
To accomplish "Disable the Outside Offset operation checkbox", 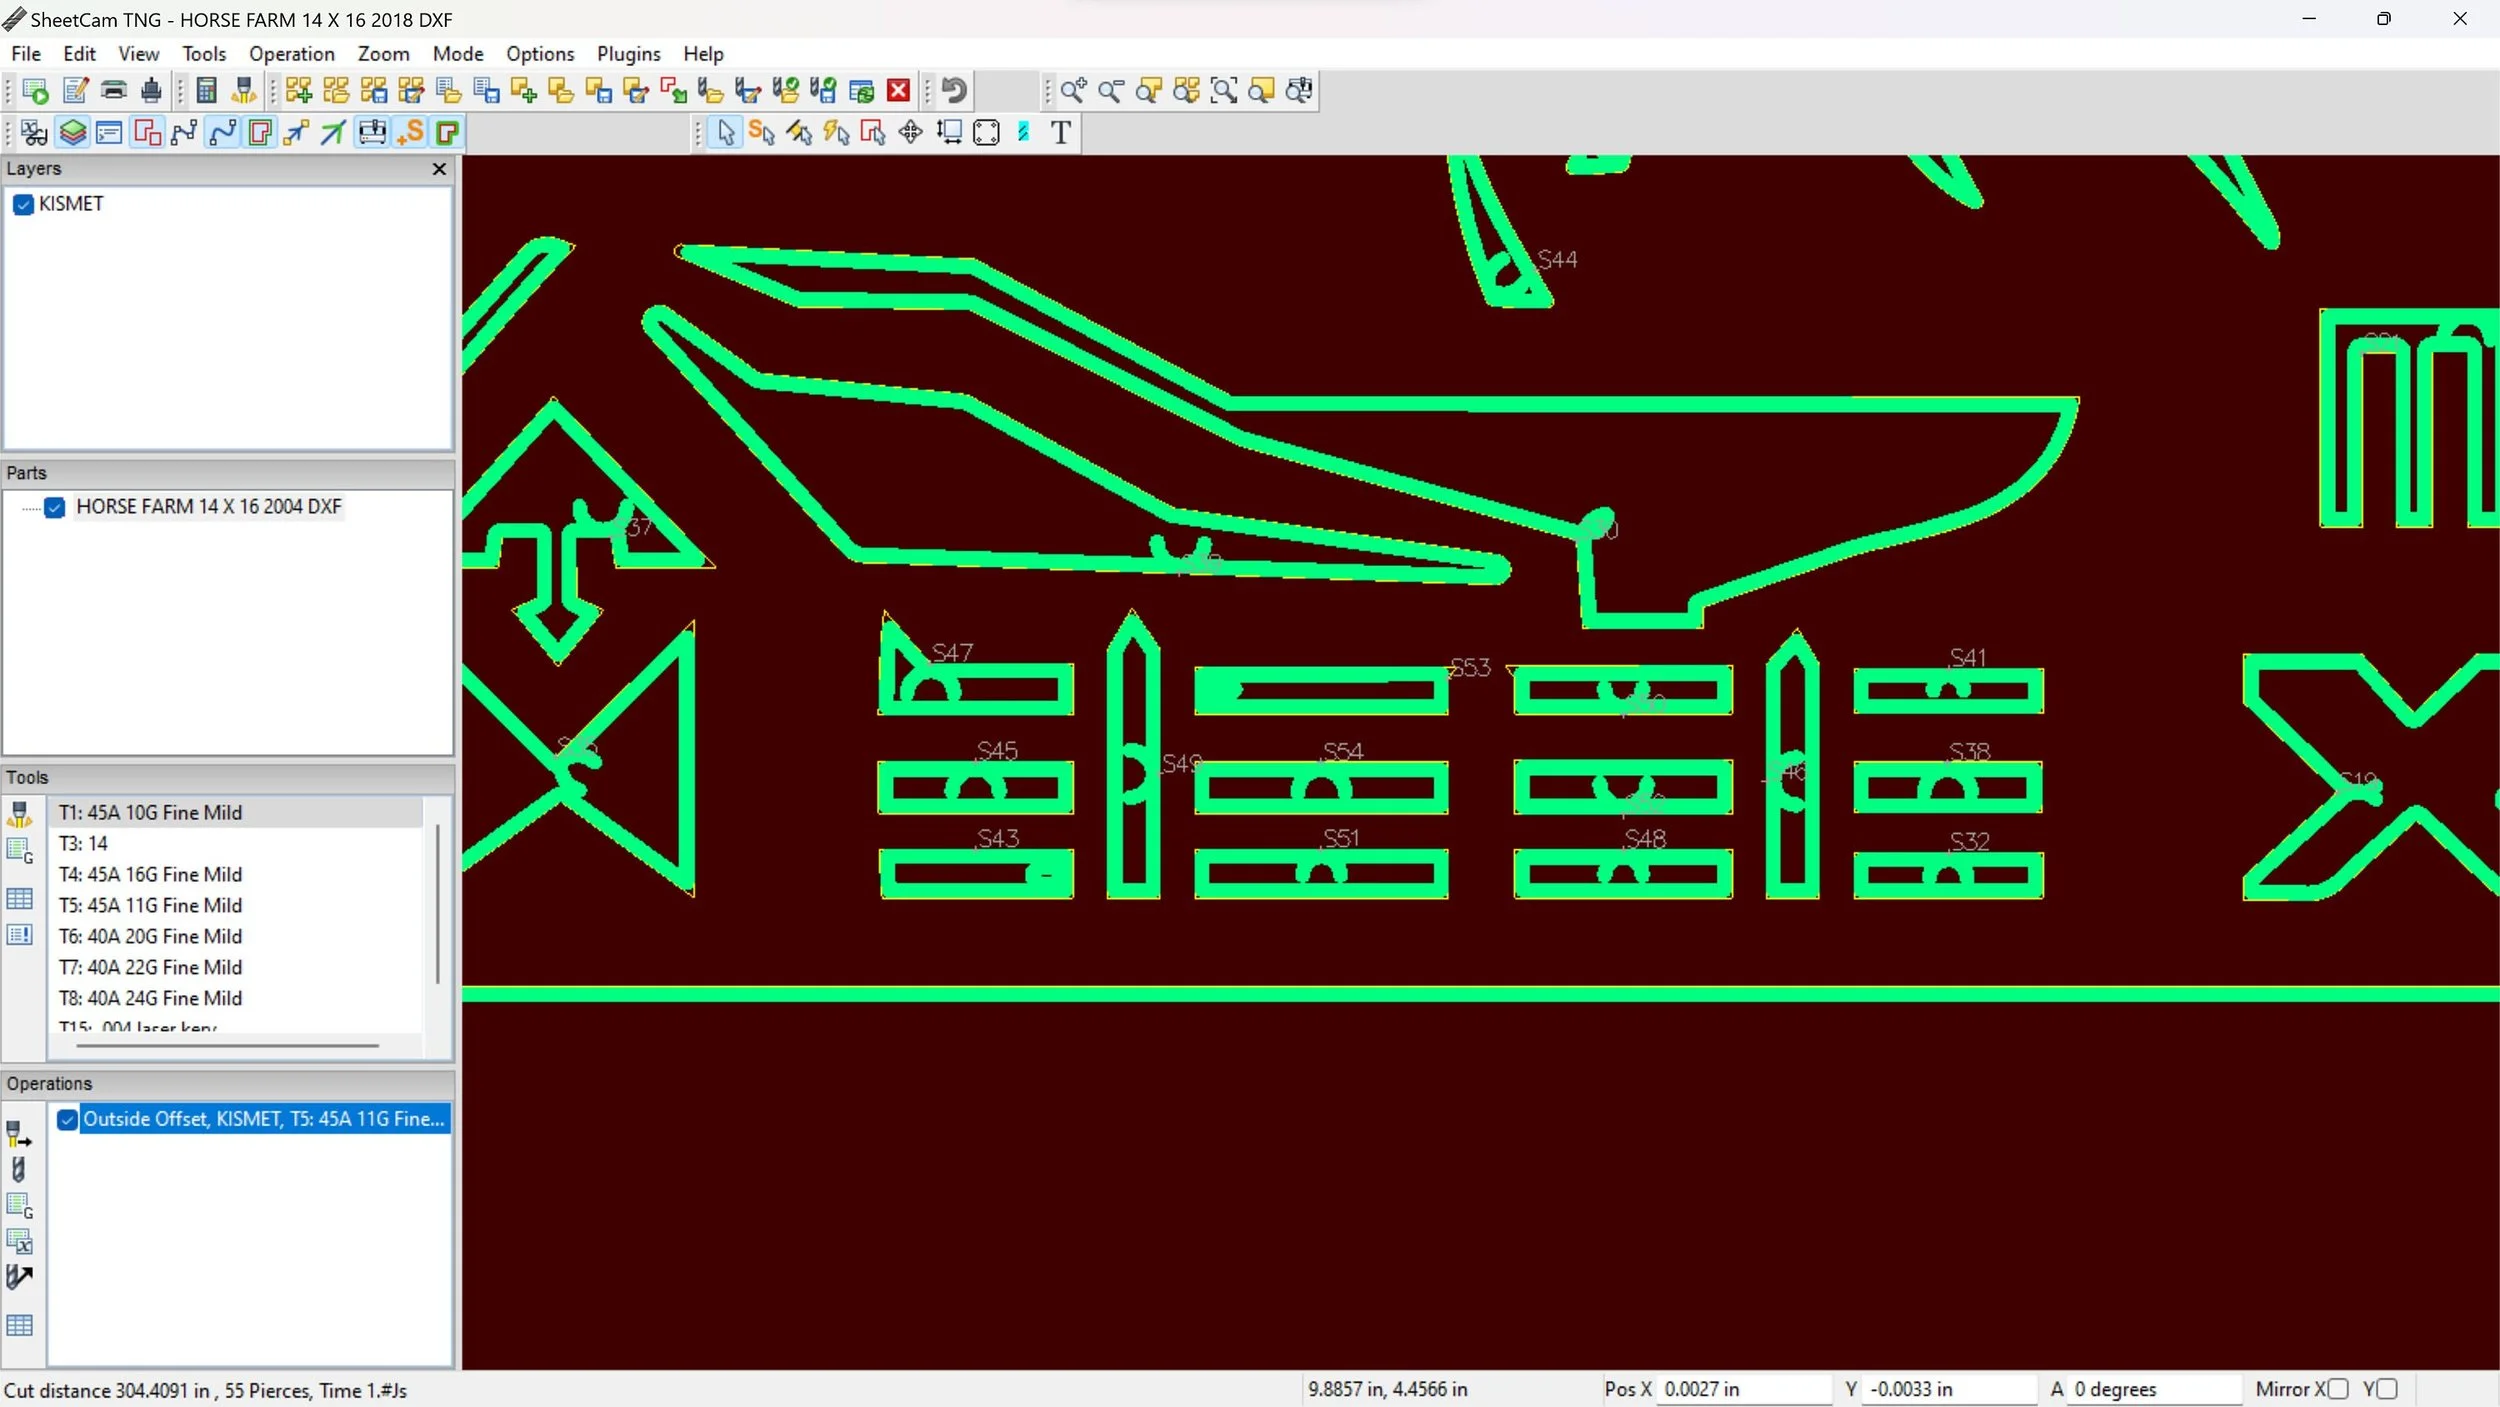I will (x=67, y=1119).
